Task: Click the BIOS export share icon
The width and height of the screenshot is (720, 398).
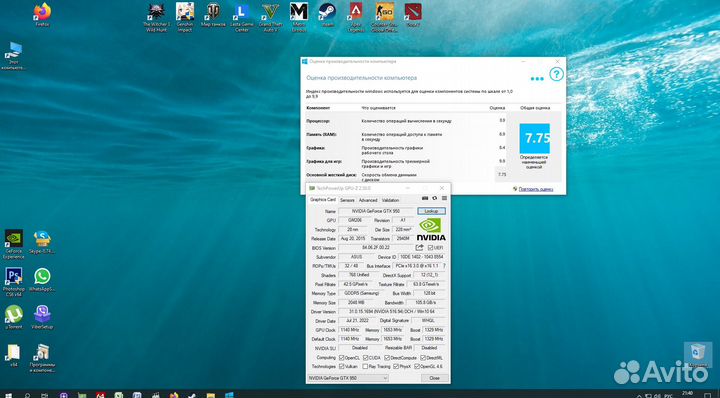Action: click(x=419, y=247)
